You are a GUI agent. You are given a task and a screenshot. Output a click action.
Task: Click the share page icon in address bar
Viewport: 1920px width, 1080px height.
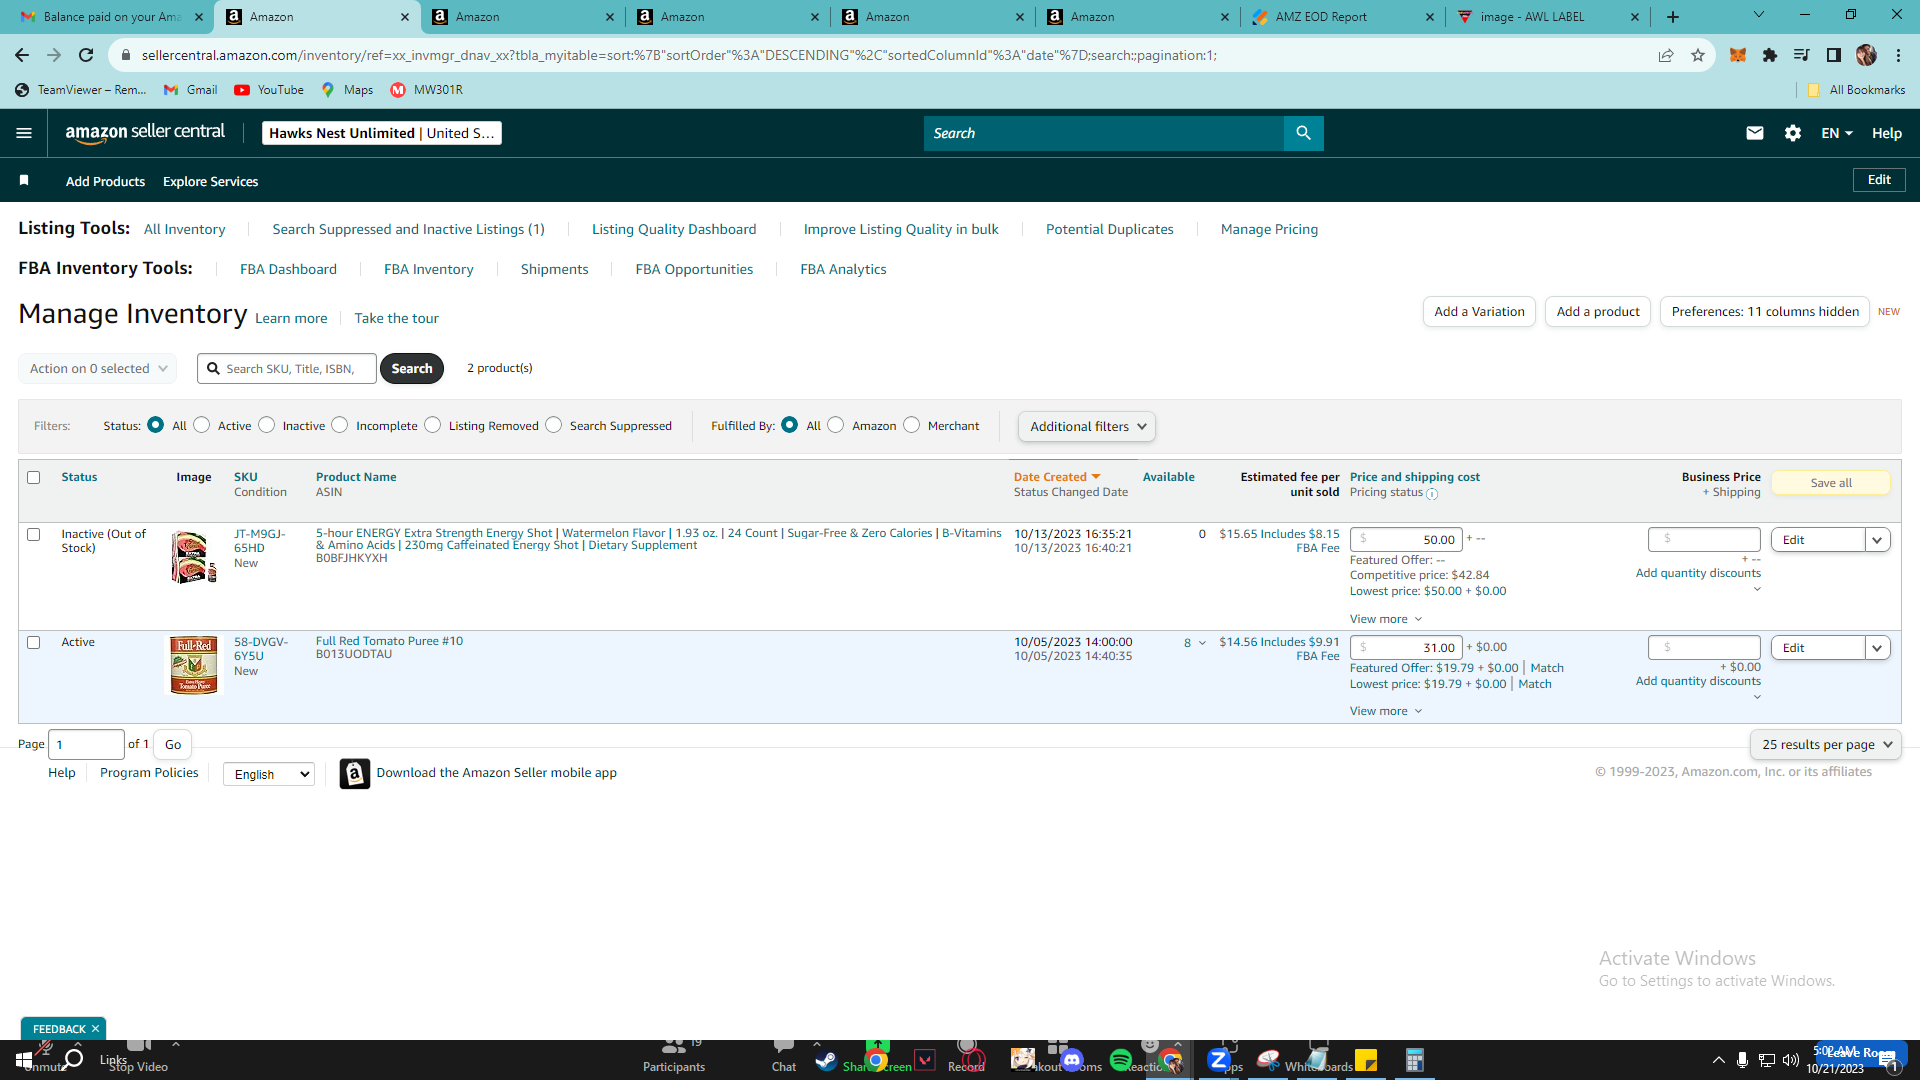click(x=1666, y=55)
